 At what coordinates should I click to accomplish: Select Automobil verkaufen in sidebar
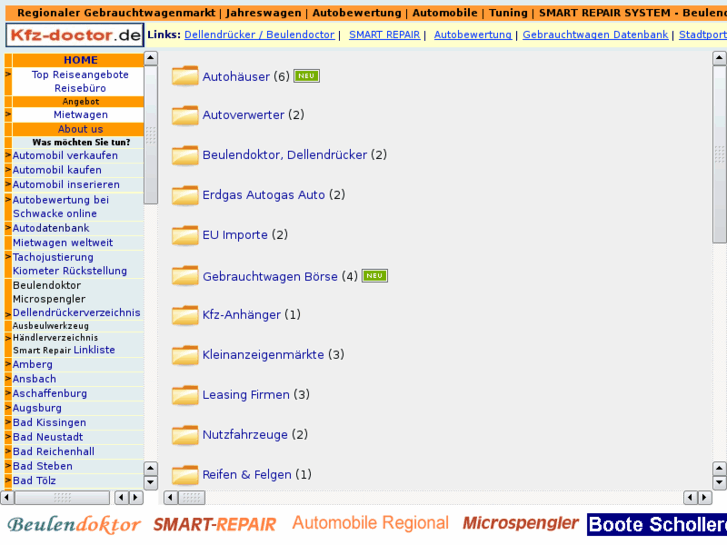(65, 155)
